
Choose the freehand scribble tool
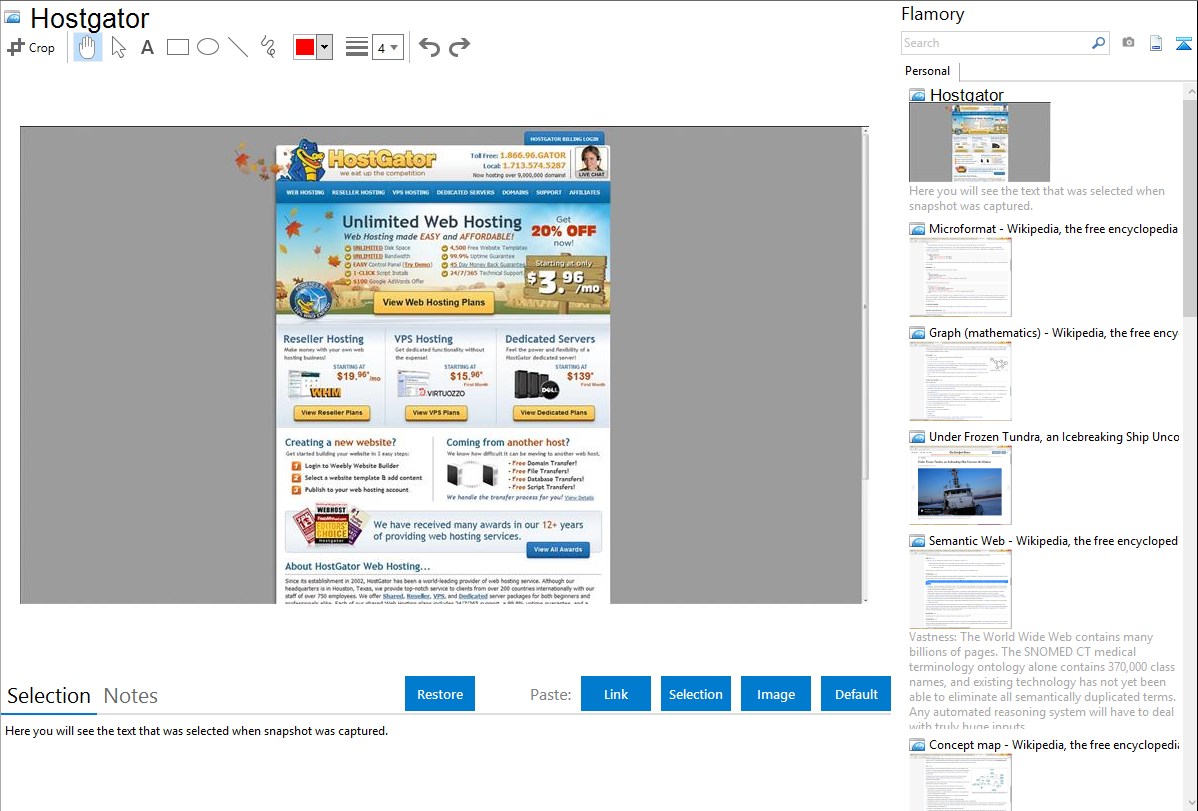pyautogui.click(x=268, y=47)
